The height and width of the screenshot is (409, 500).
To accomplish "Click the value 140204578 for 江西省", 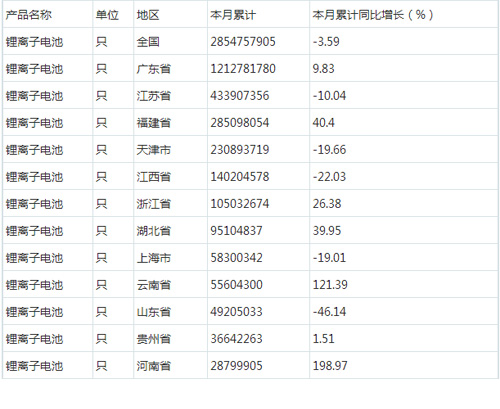I will [x=240, y=177].
